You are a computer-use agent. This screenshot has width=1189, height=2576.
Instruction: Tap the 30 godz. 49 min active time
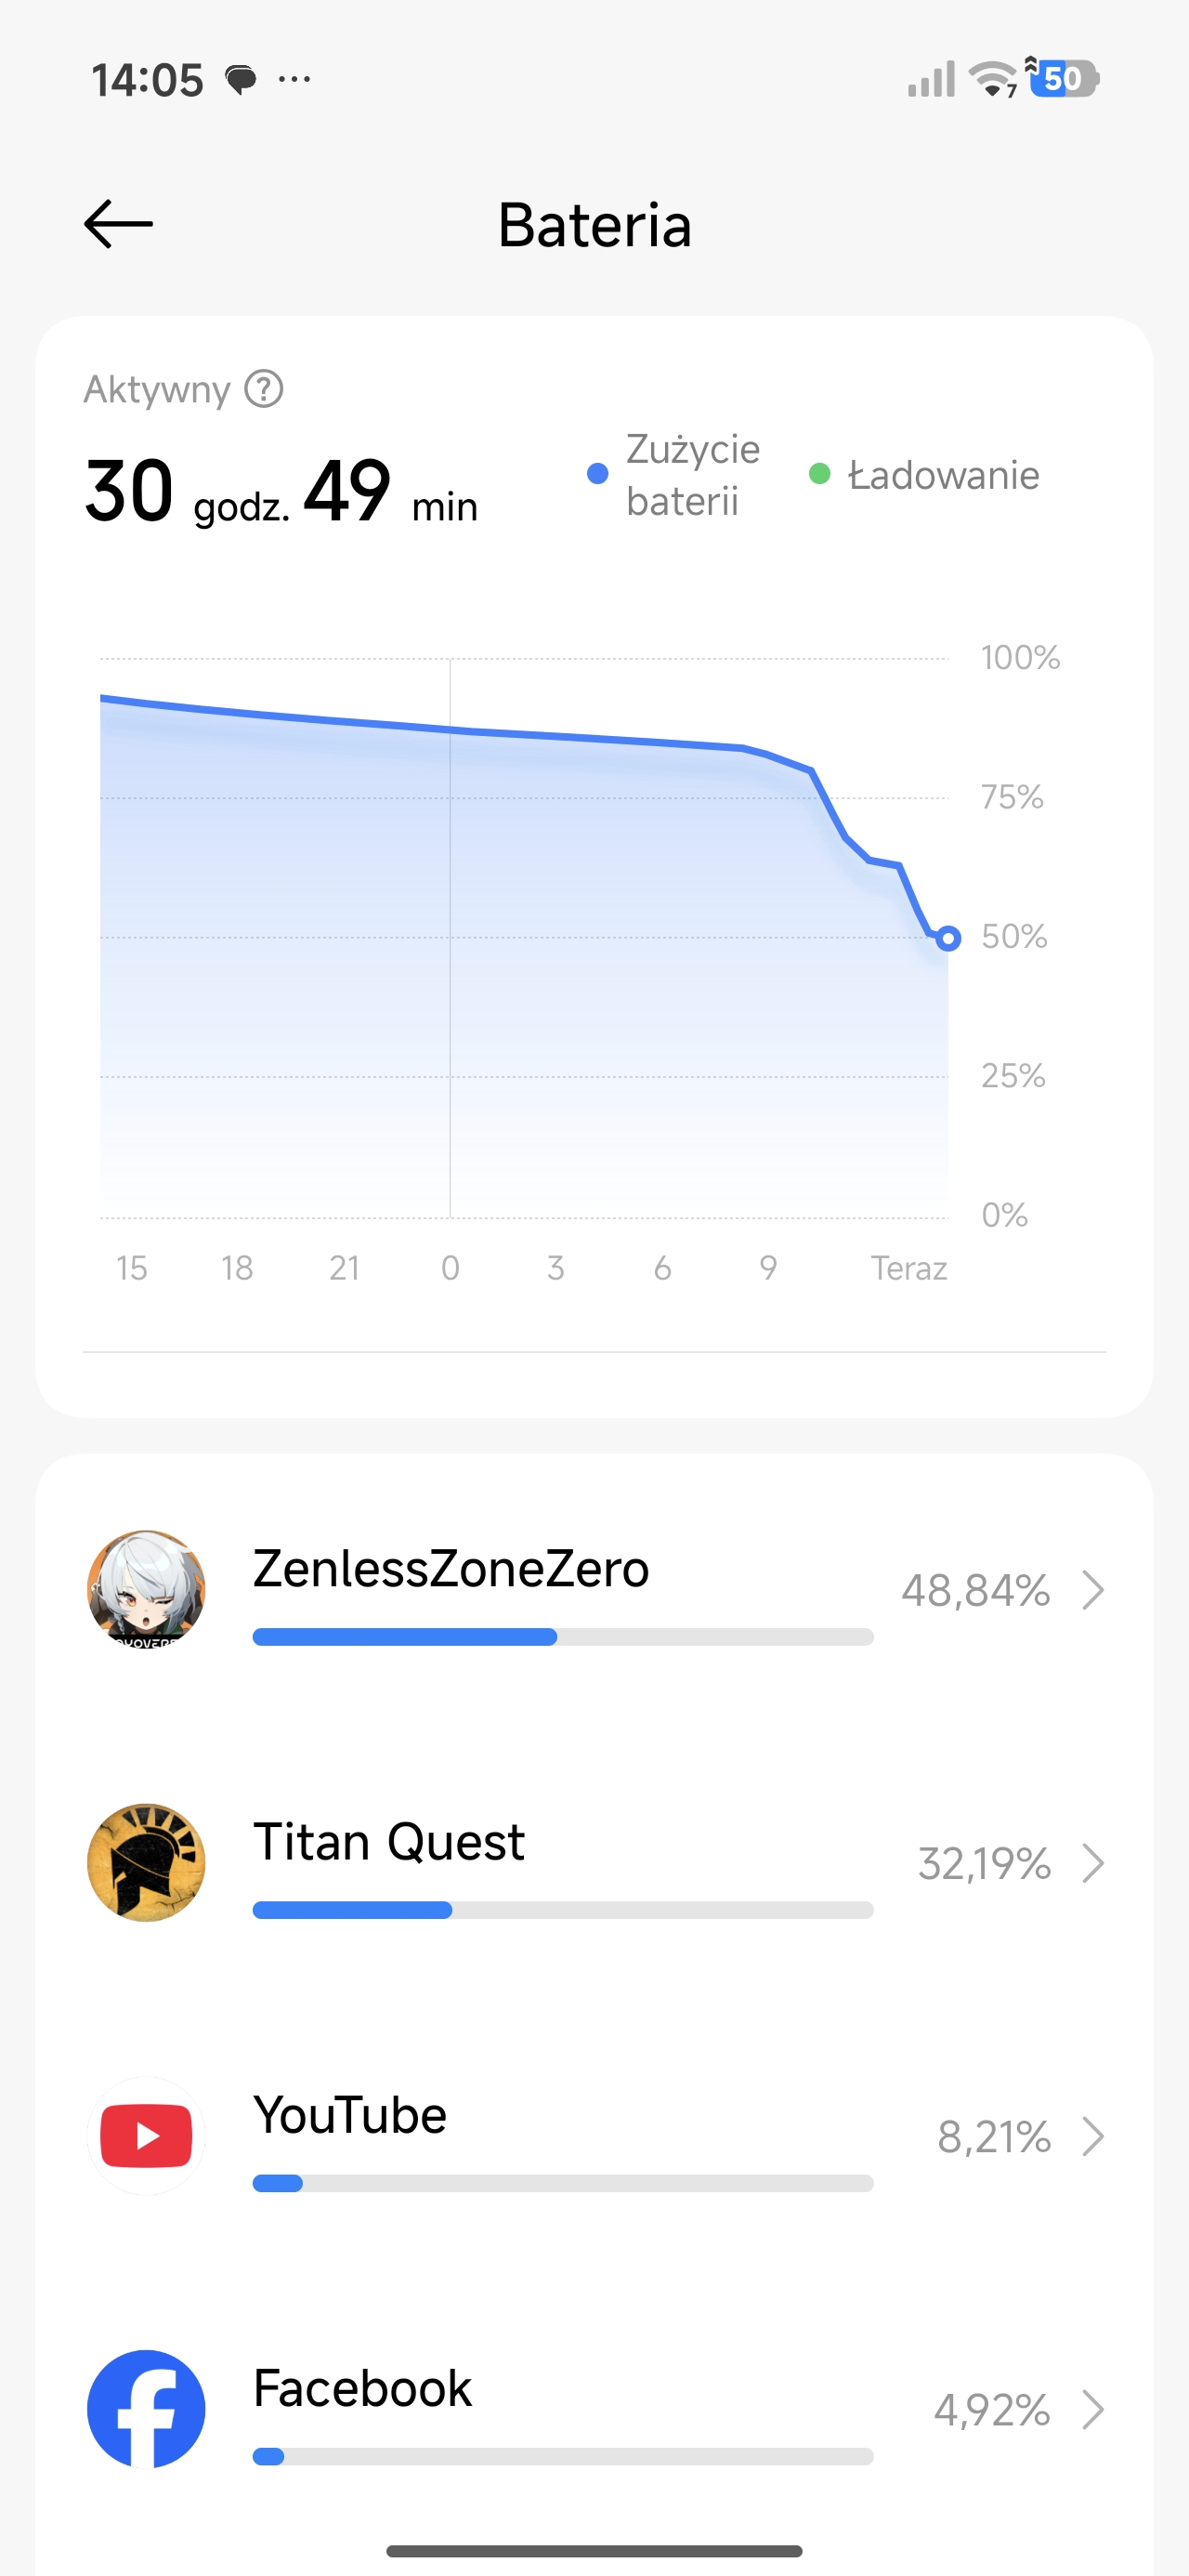(281, 492)
